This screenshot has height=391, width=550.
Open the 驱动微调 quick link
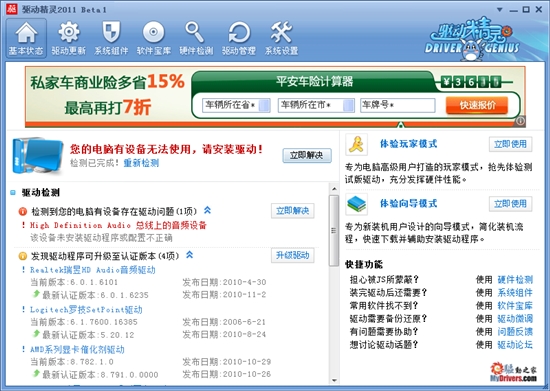click(x=515, y=318)
